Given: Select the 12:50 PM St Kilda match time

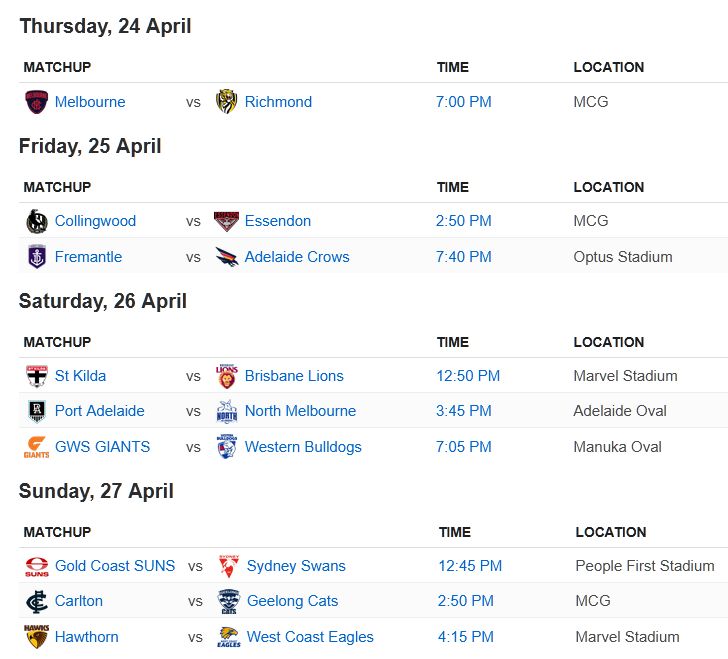Looking at the screenshot, I should click(467, 376).
